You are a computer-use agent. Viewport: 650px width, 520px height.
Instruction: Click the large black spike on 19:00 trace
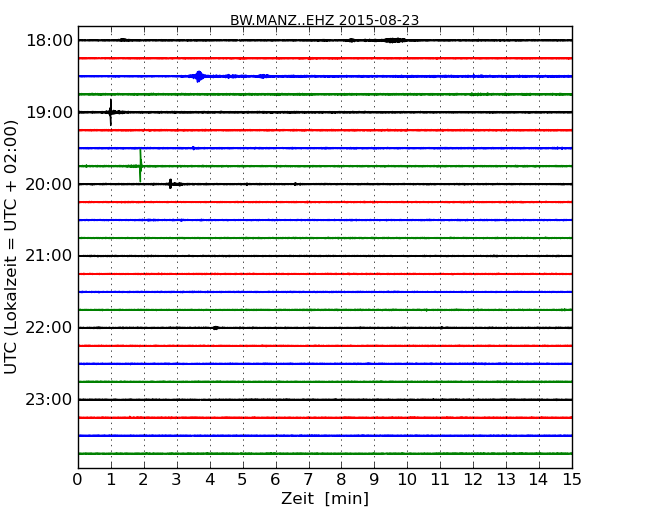(x=110, y=112)
